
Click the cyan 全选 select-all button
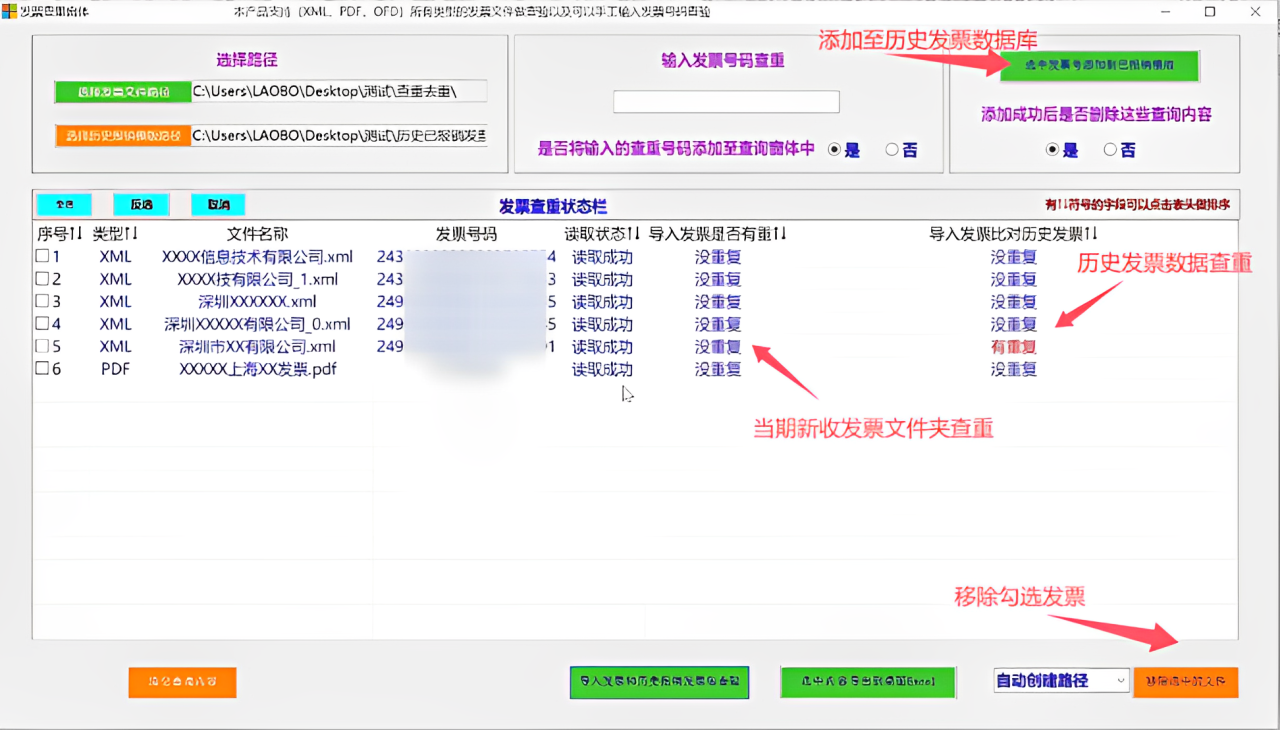pyautogui.click(x=64, y=204)
